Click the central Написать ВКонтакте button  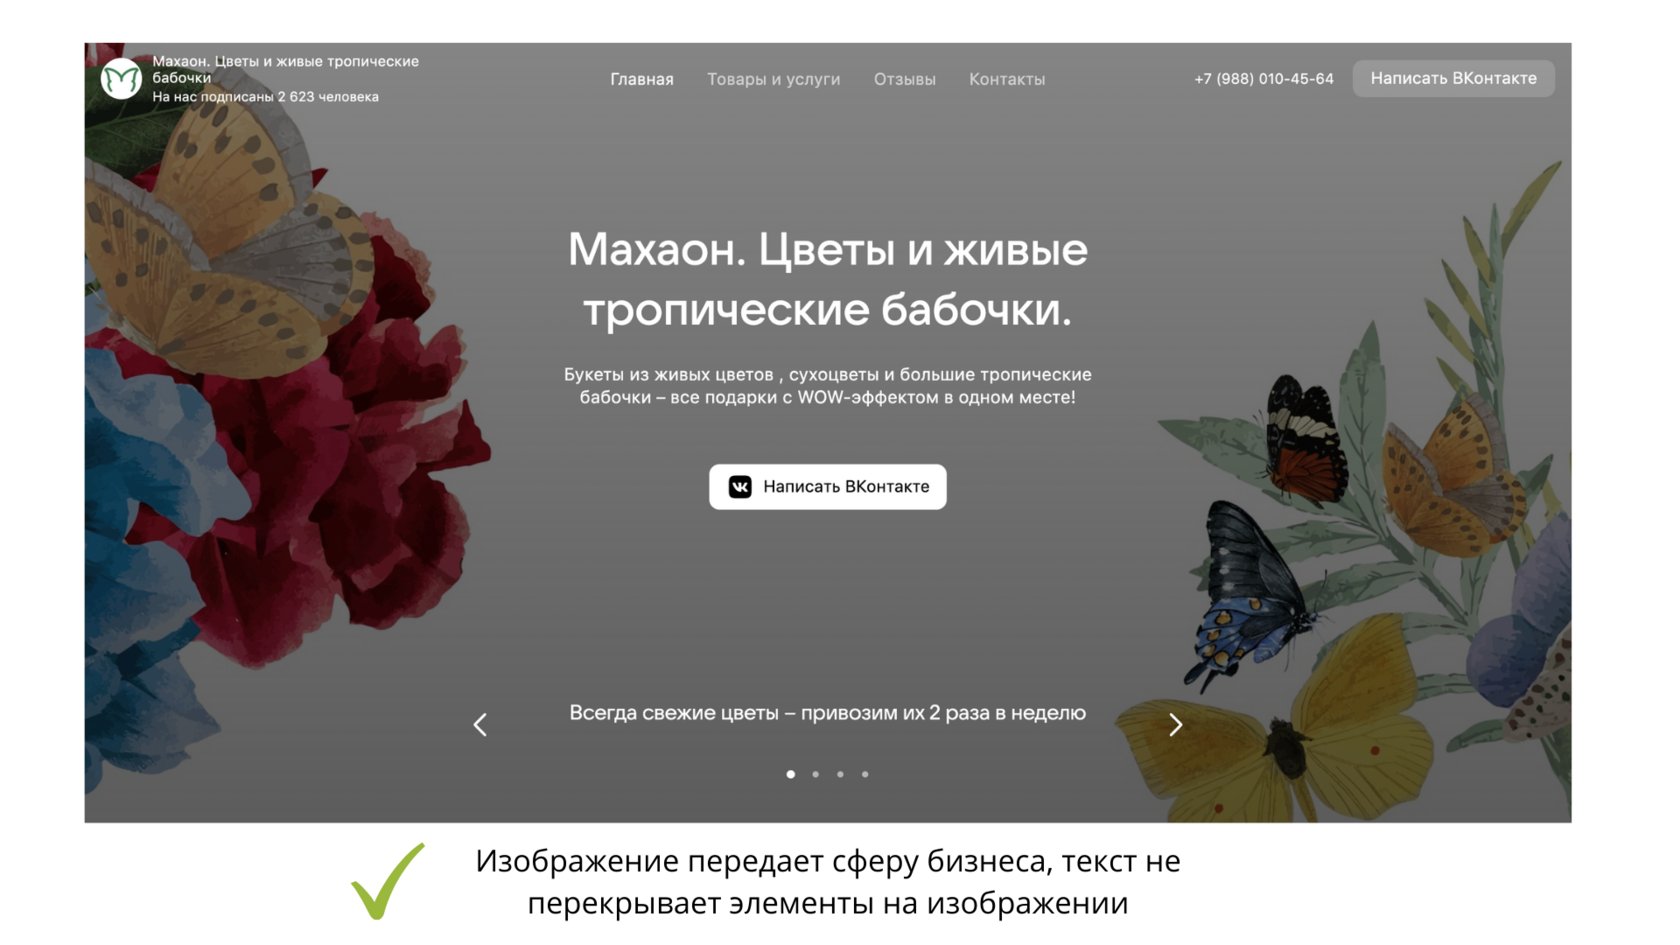[x=828, y=487]
